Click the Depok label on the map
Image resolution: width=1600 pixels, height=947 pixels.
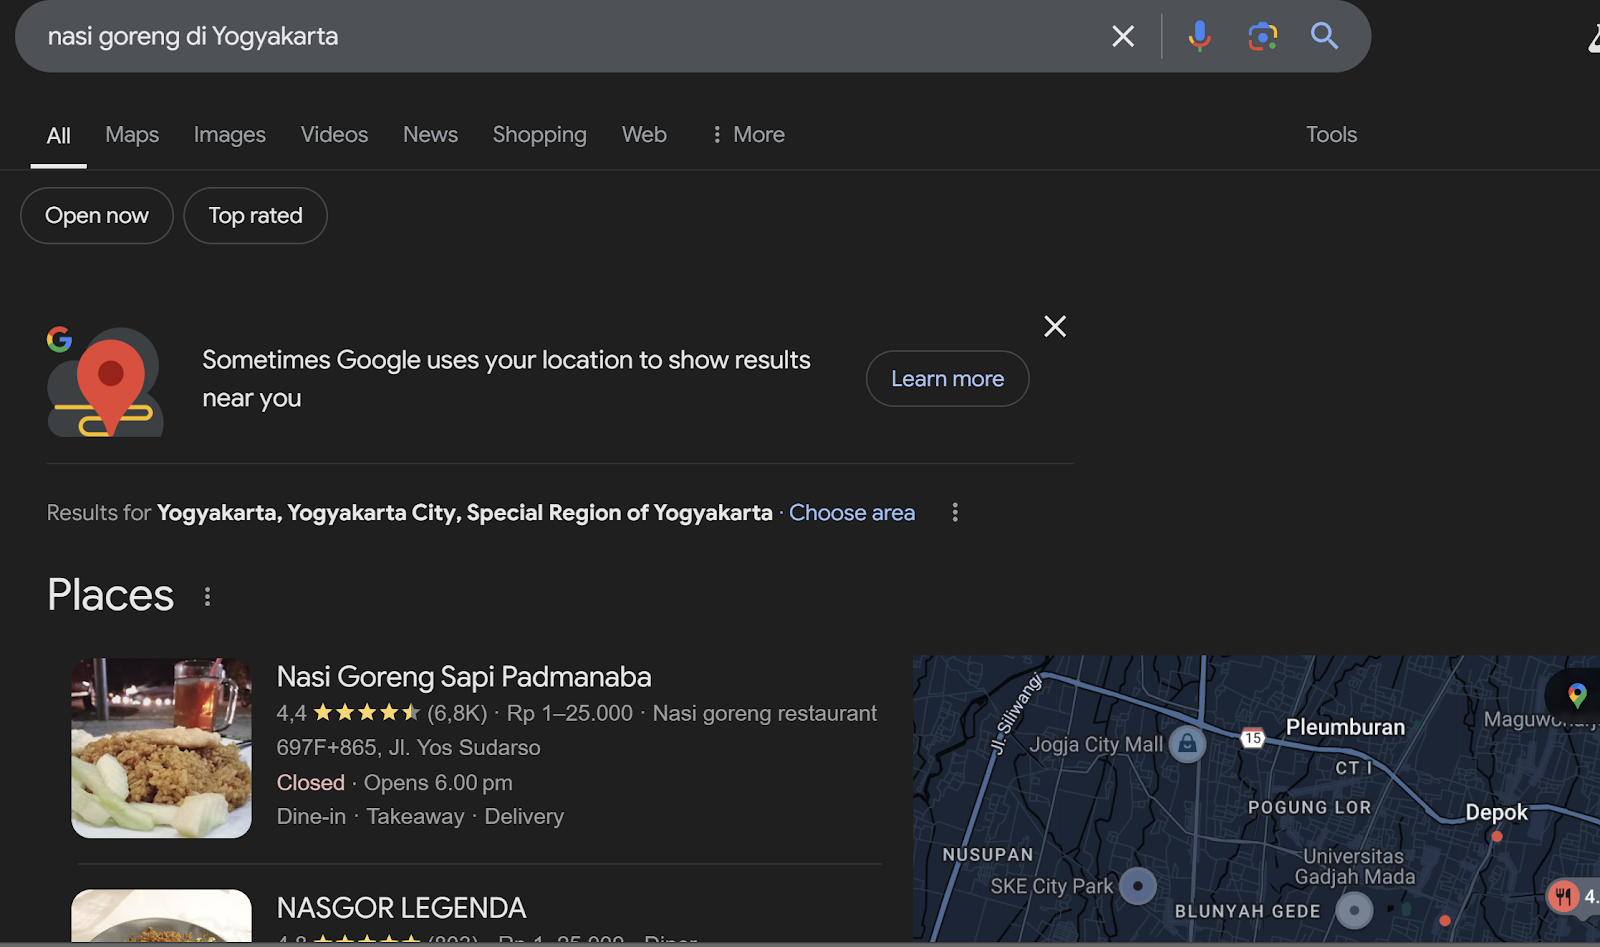coord(1496,812)
